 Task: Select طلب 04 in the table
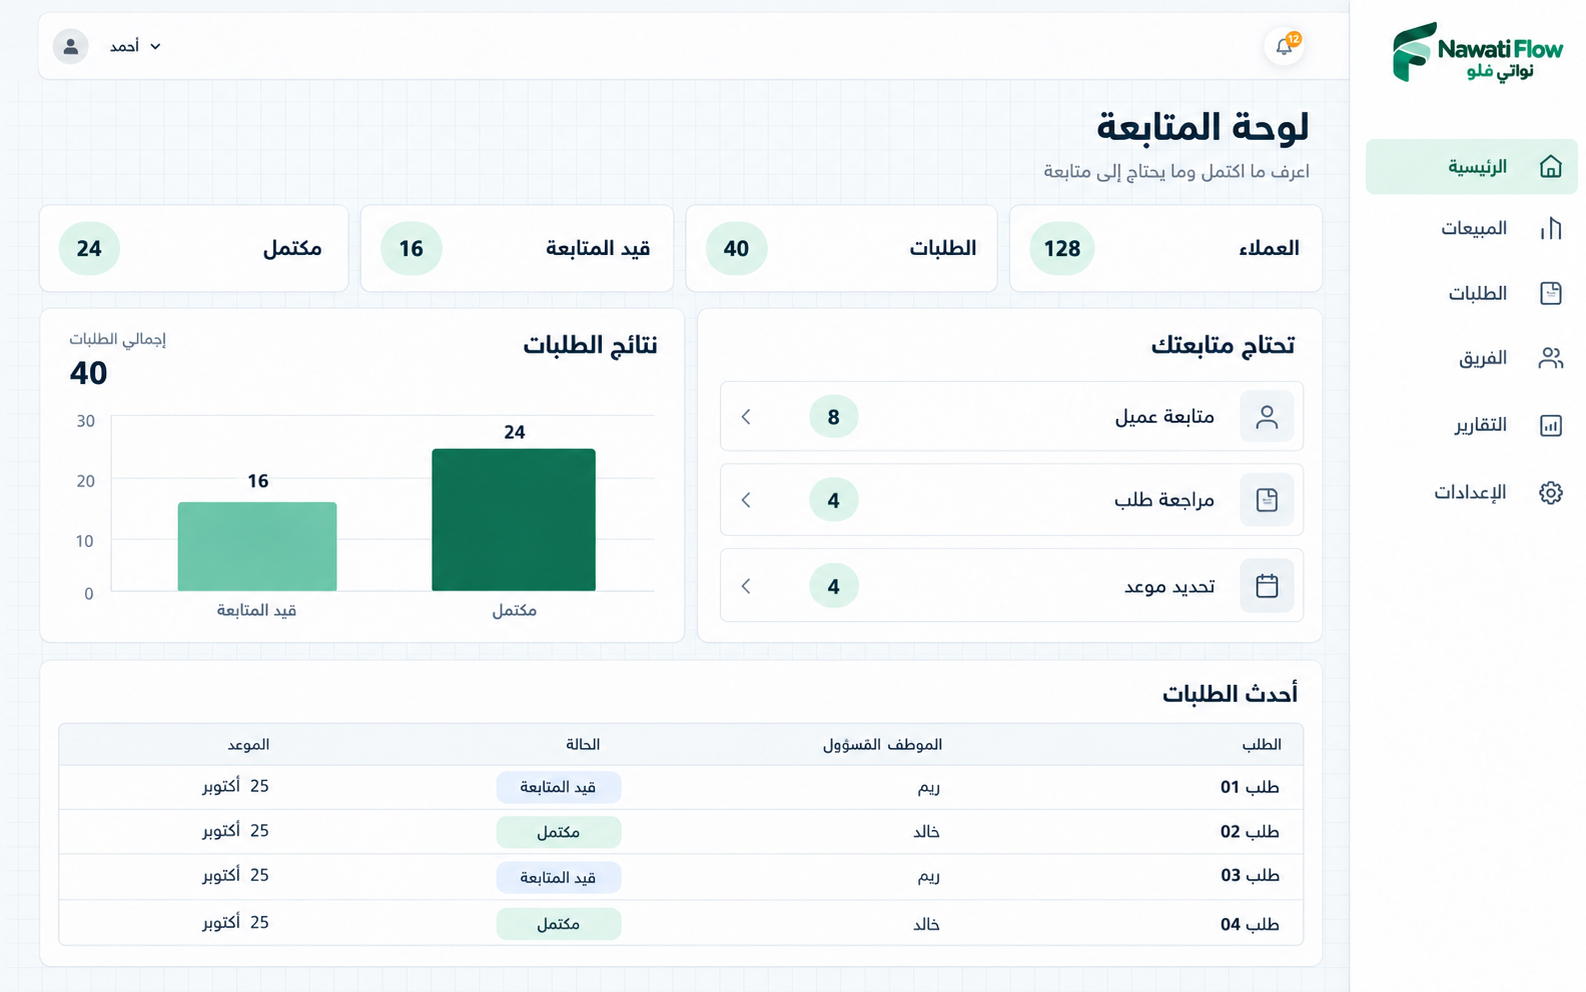pos(1249,924)
